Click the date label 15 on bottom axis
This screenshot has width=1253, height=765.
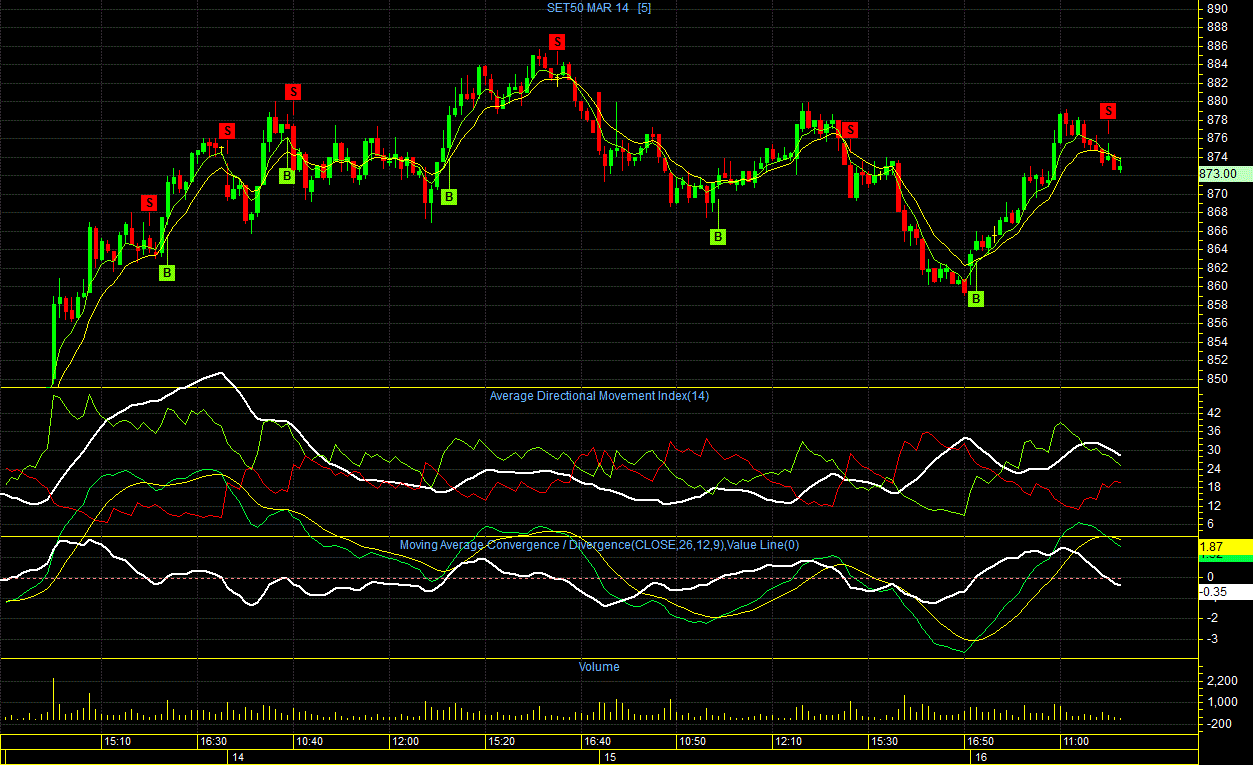pos(608,758)
